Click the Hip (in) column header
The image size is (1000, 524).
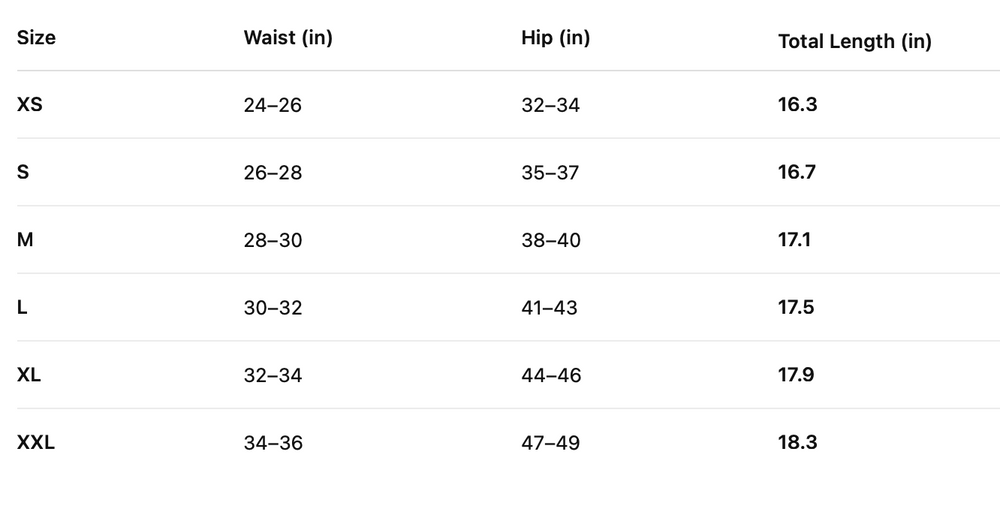(x=555, y=38)
